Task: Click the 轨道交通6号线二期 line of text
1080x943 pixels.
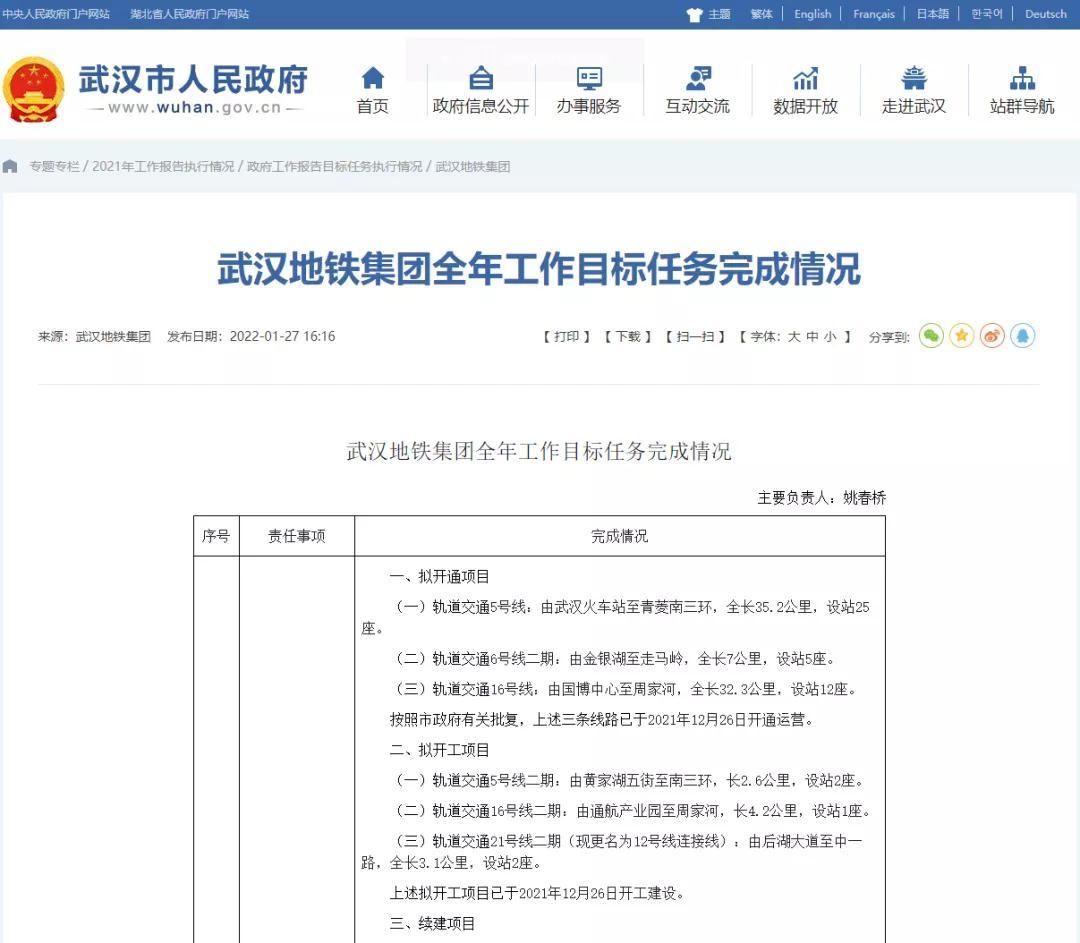Action: [x=615, y=659]
